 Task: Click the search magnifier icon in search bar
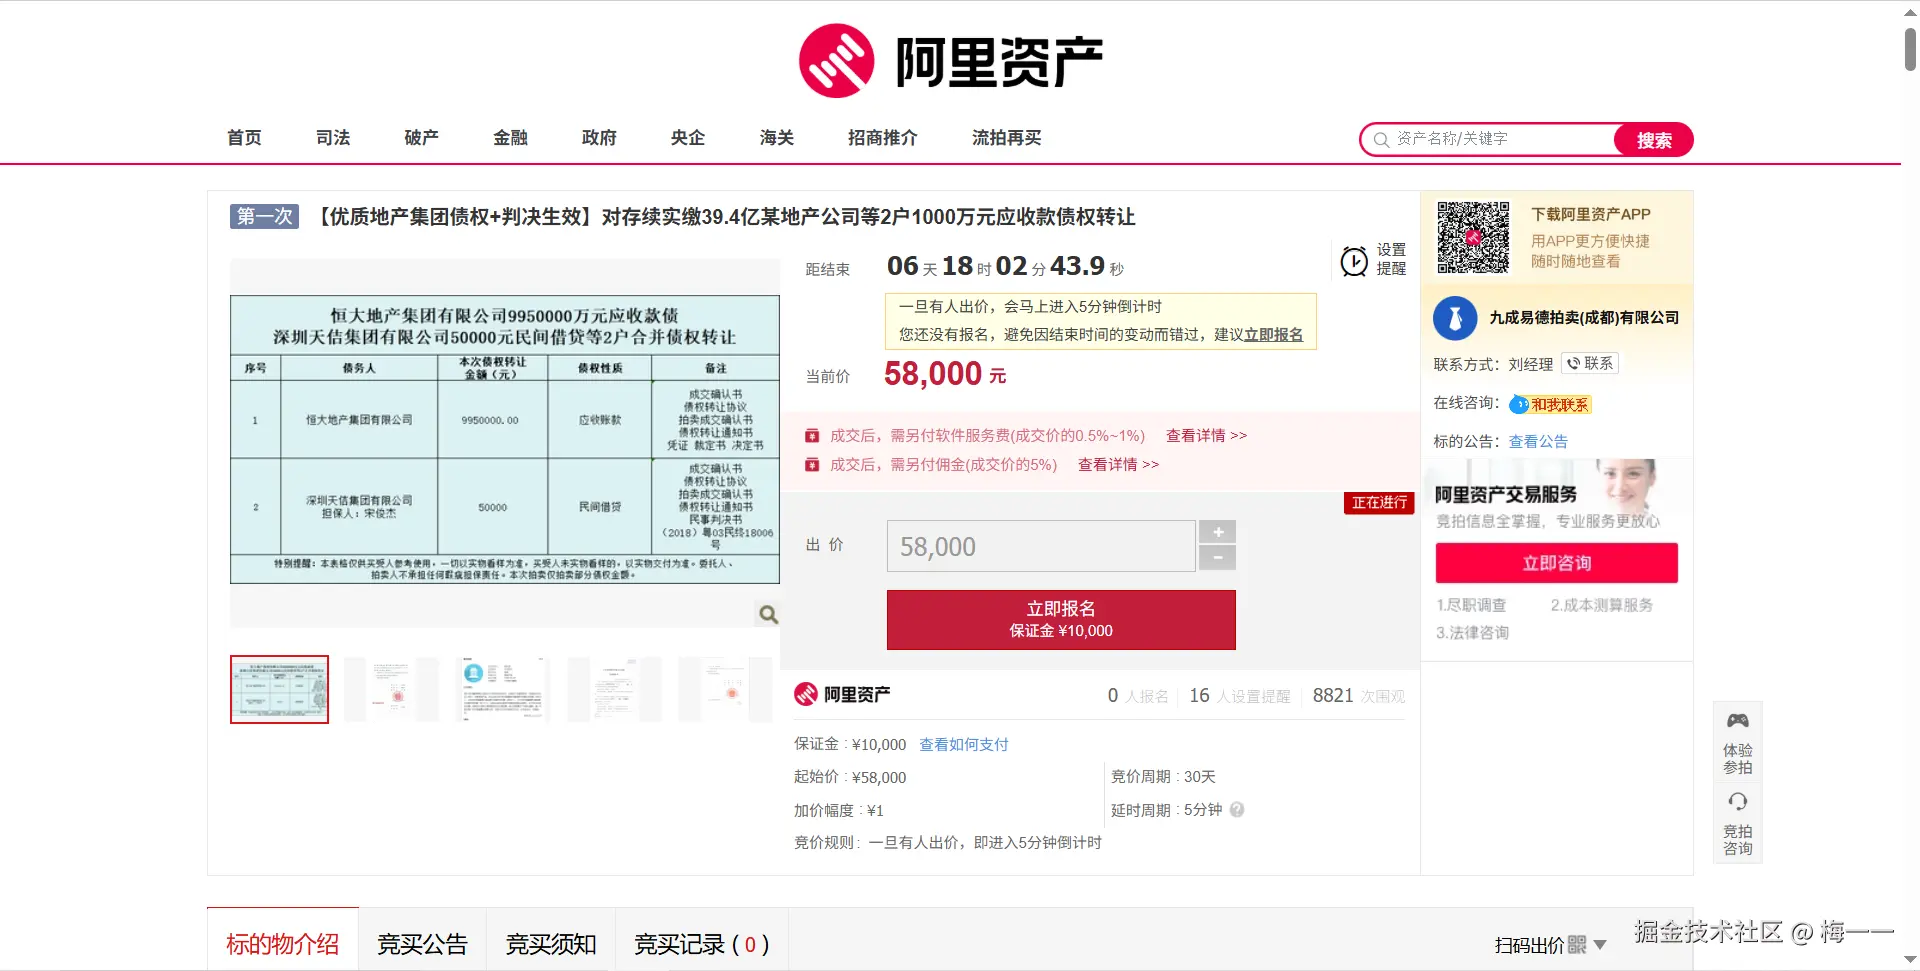(x=1380, y=139)
